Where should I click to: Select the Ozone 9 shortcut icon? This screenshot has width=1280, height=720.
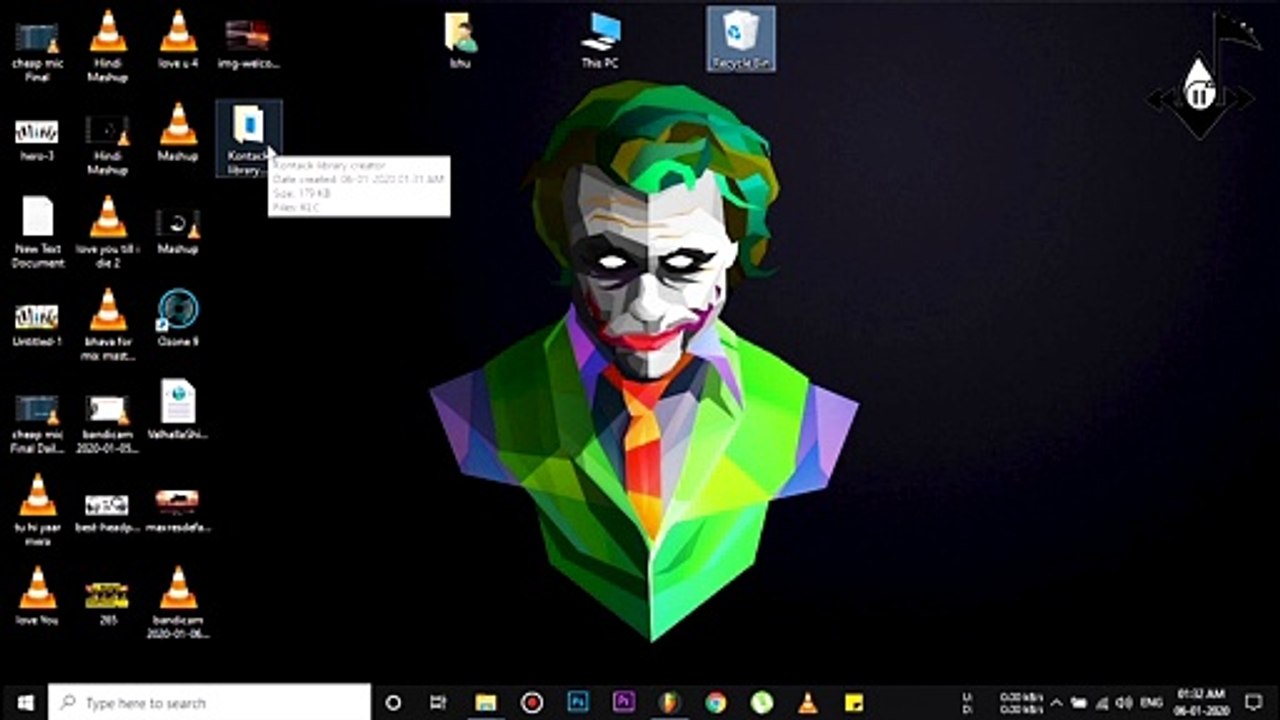[178, 318]
